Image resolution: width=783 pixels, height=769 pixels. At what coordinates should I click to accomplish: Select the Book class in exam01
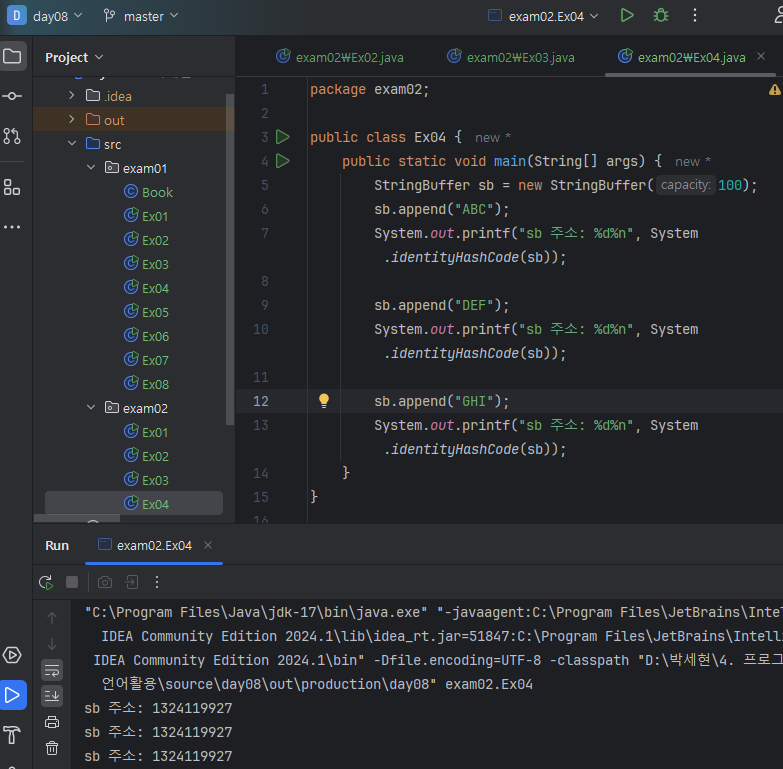[157, 192]
